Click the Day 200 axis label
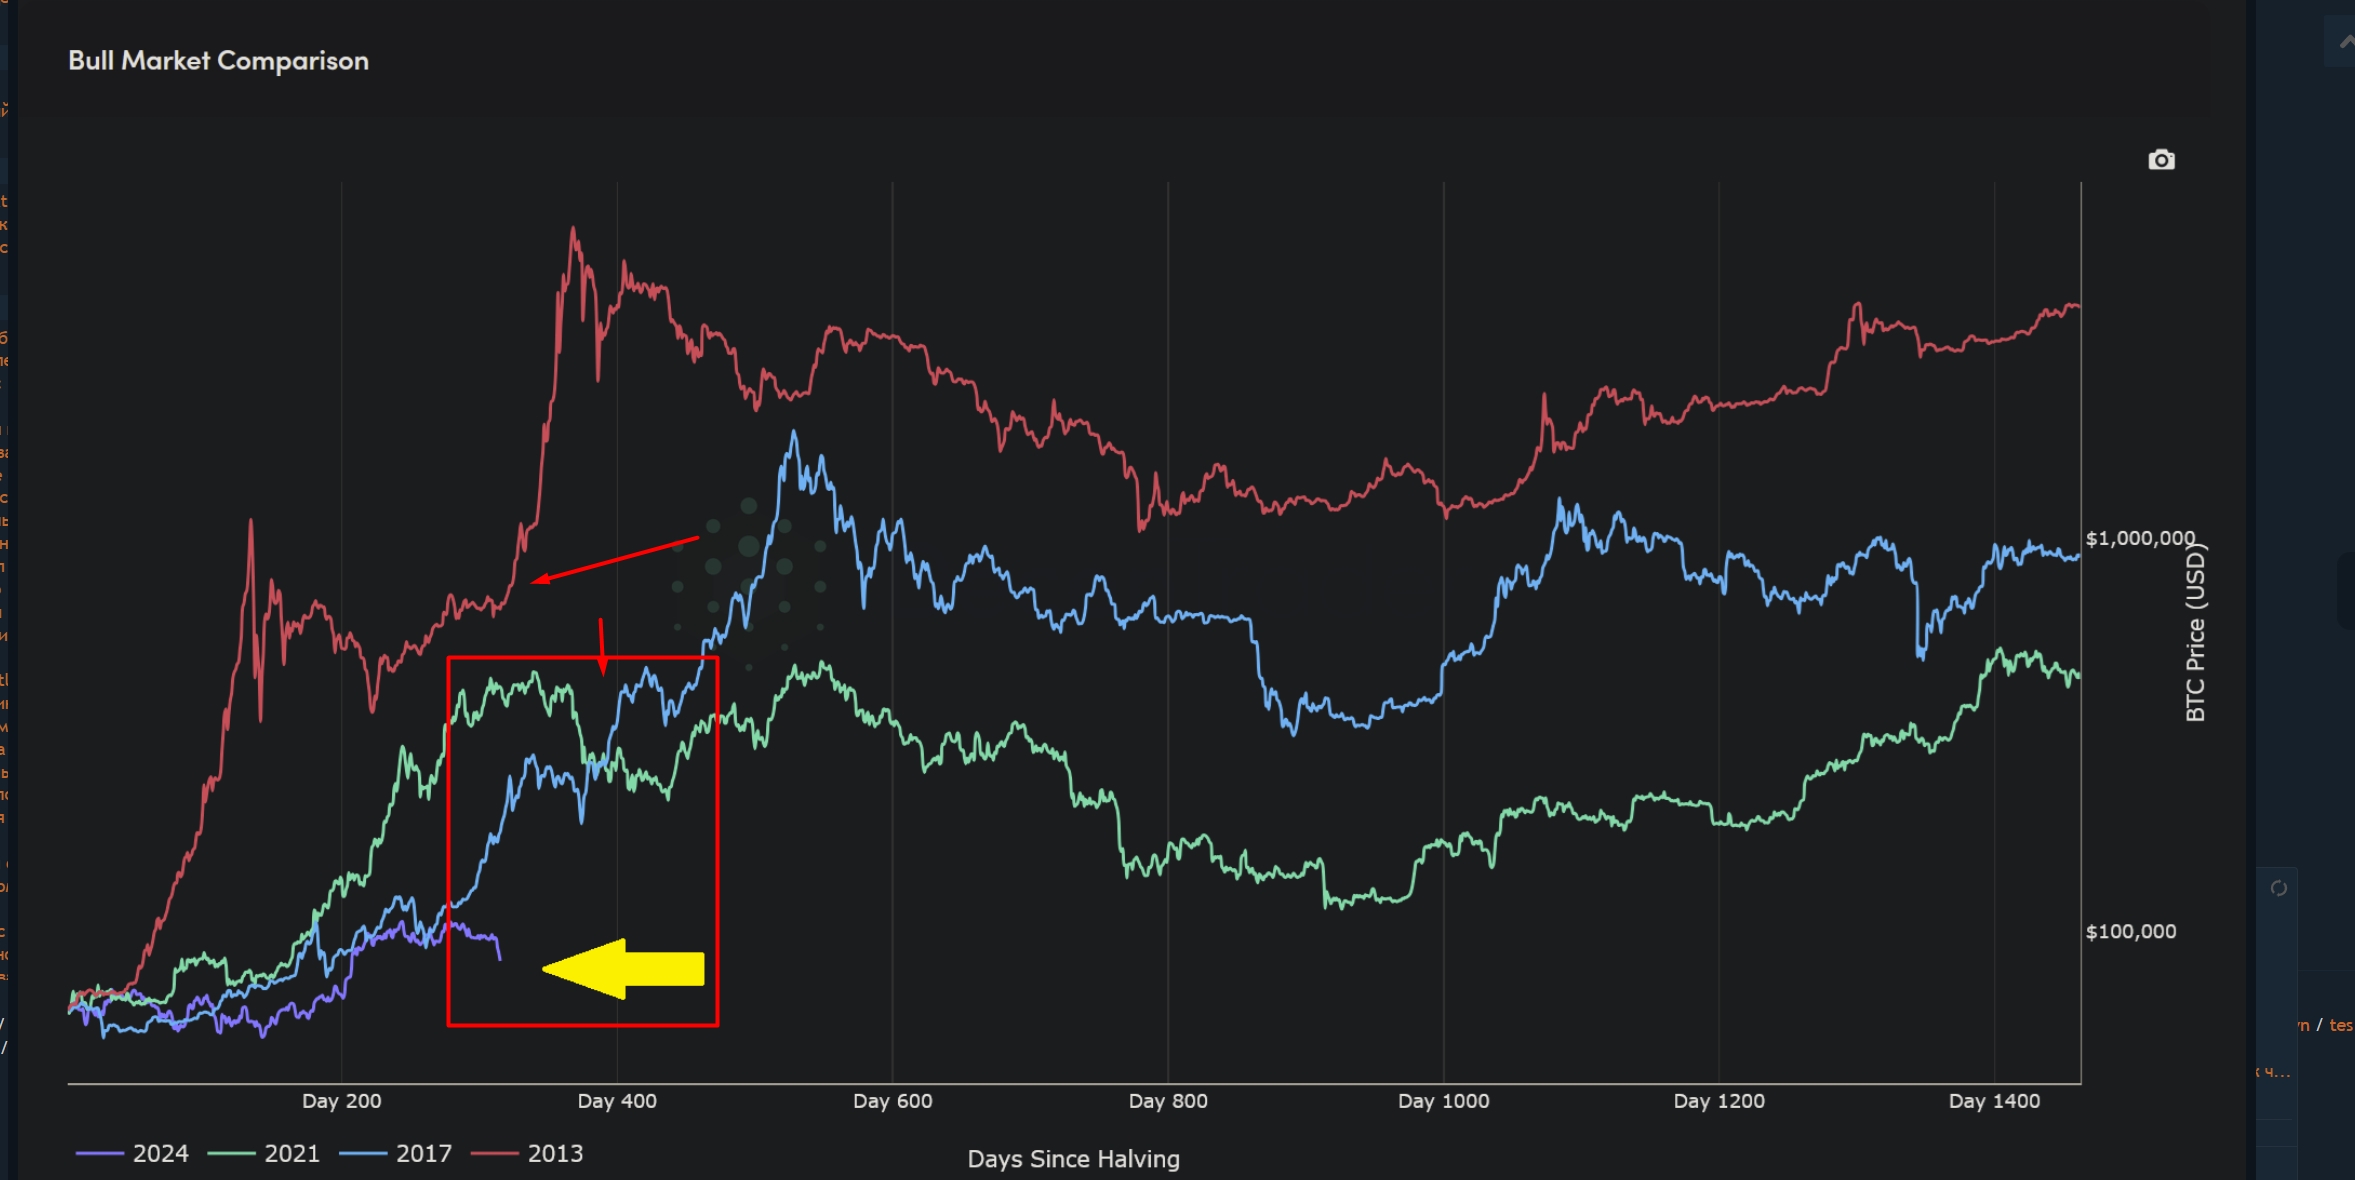The width and height of the screenshot is (2355, 1180). (341, 1101)
